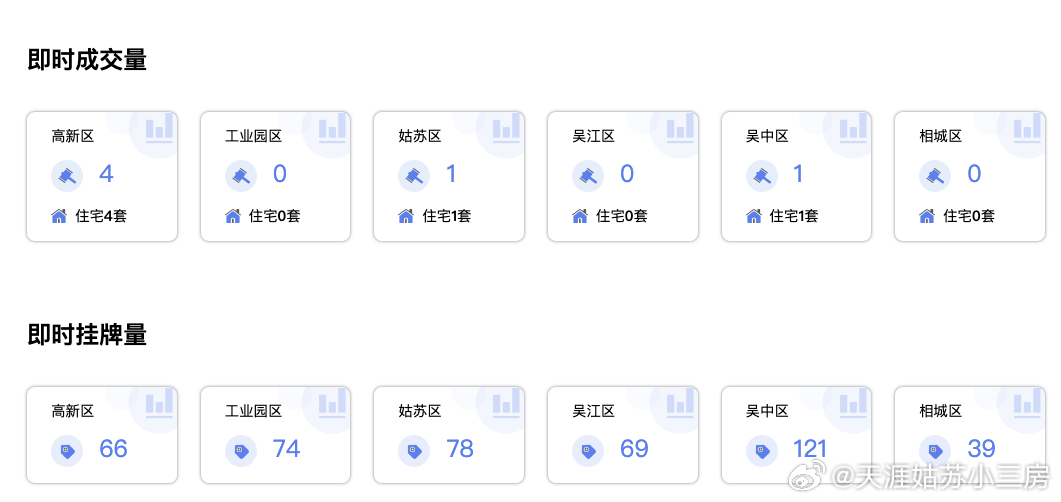
Task: Click the price tag icon next to 74
Action: [x=241, y=451]
